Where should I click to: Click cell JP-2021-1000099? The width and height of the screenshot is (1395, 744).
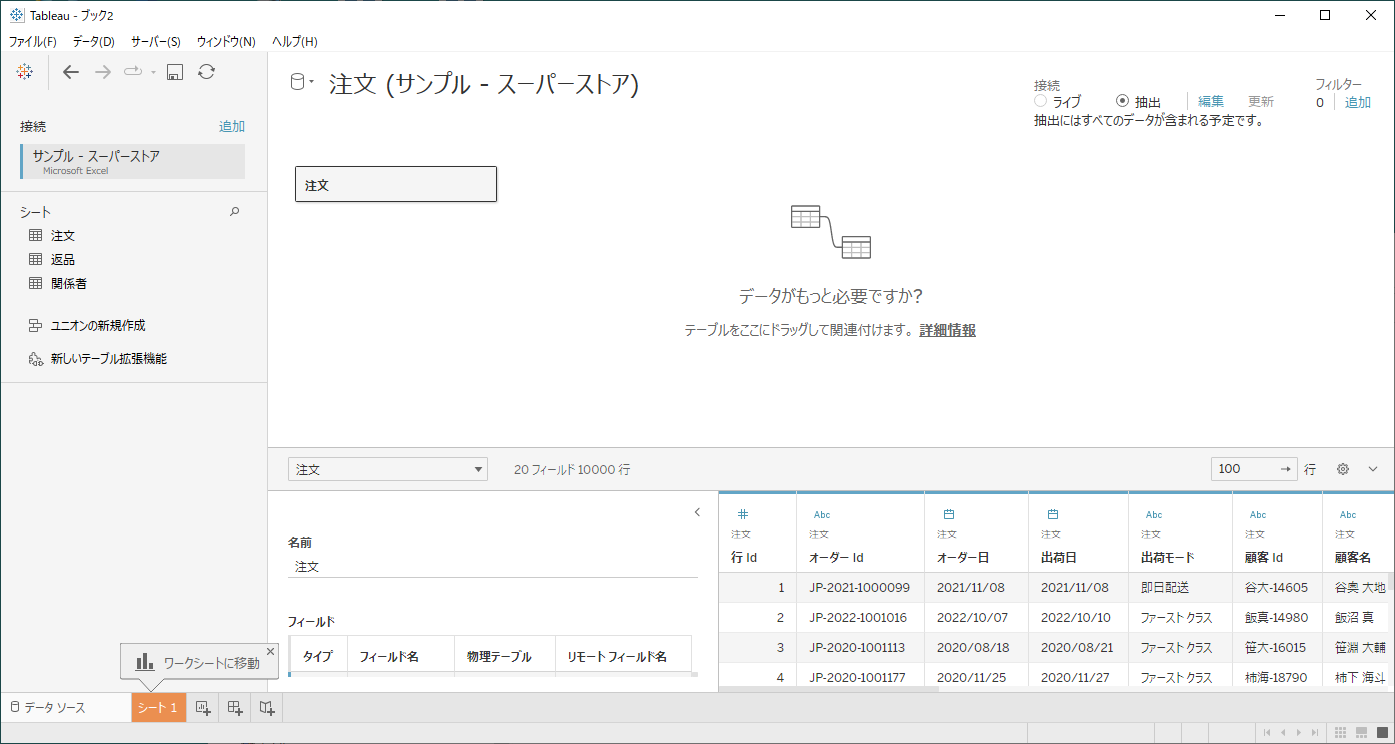pyautogui.click(x=859, y=588)
